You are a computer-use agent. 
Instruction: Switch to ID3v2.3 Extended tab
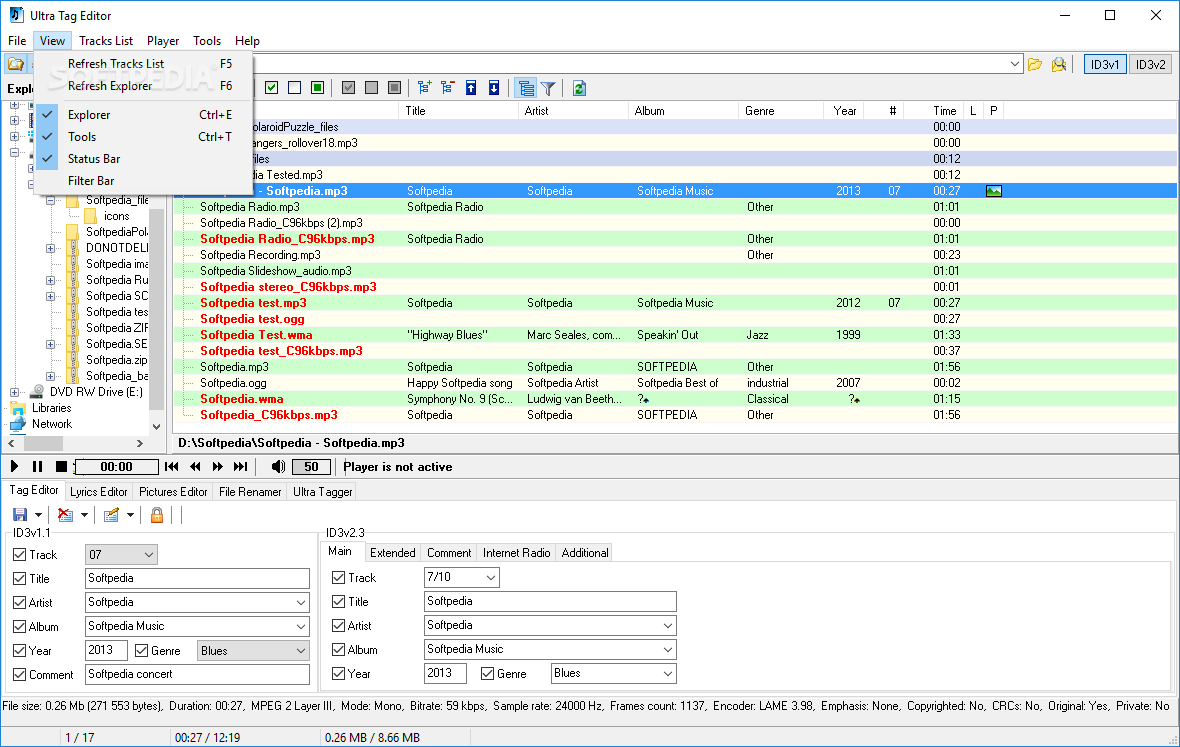pyautogui.click(x=393, y=553)
